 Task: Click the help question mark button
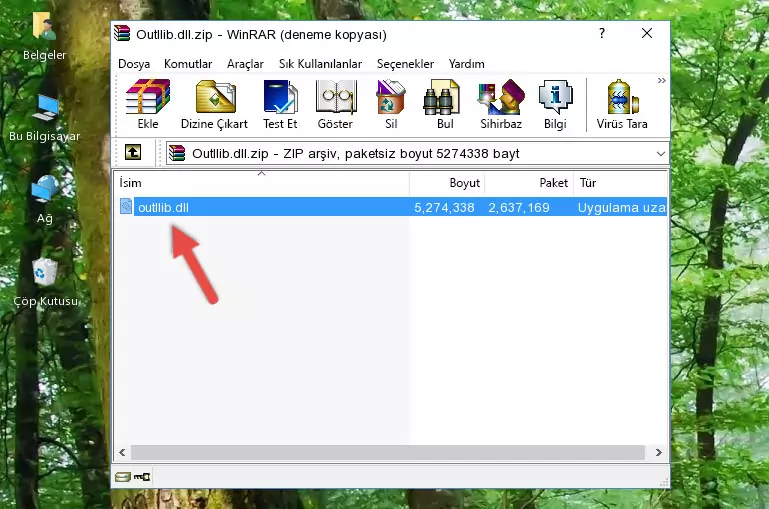click(x=602, y=33)
